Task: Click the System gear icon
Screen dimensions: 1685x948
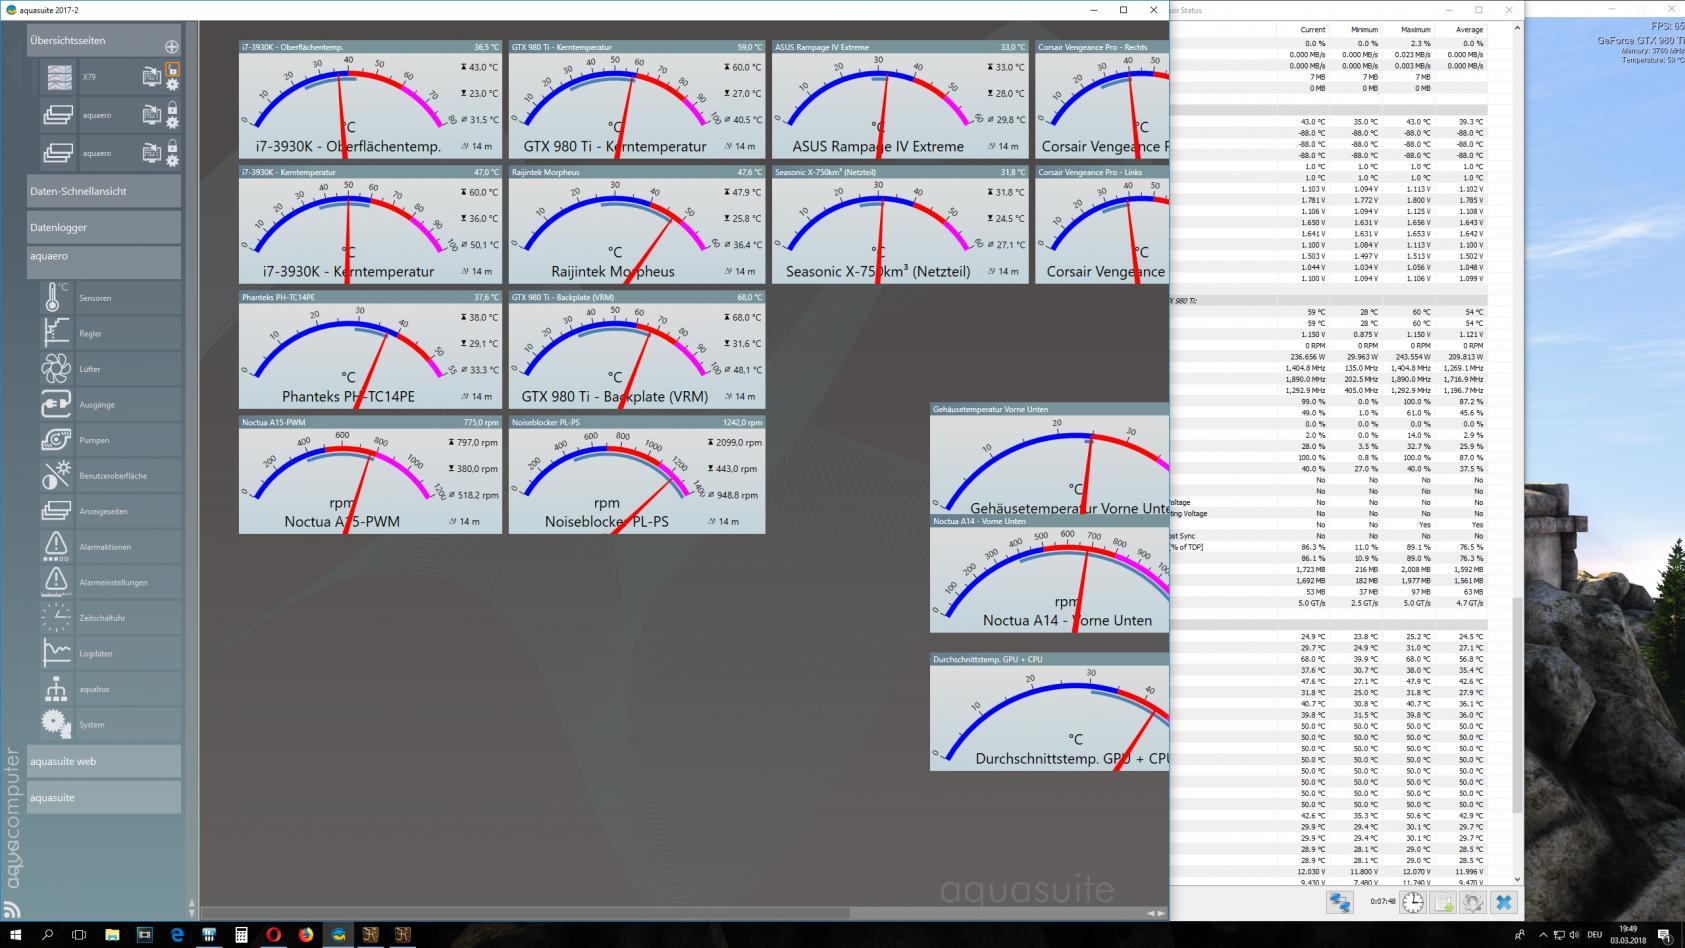Action: coord(56,724)
